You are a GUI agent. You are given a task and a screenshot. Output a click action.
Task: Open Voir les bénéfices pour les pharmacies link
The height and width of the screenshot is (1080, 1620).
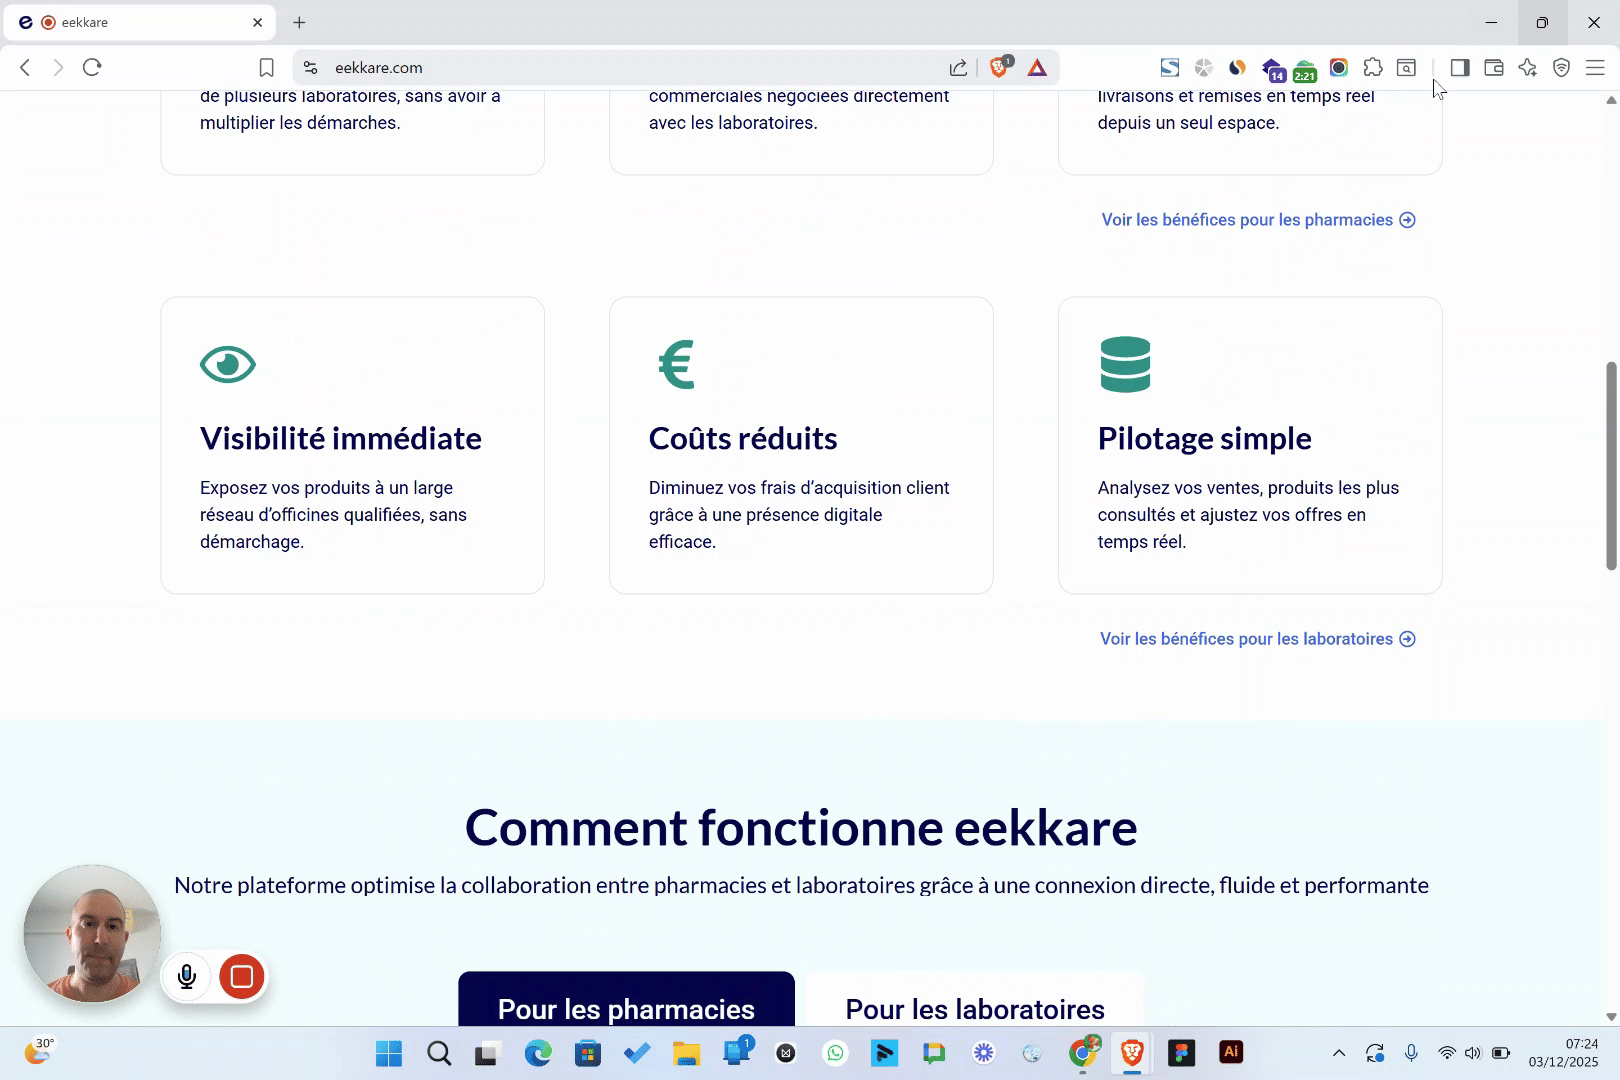point(1258,220)
